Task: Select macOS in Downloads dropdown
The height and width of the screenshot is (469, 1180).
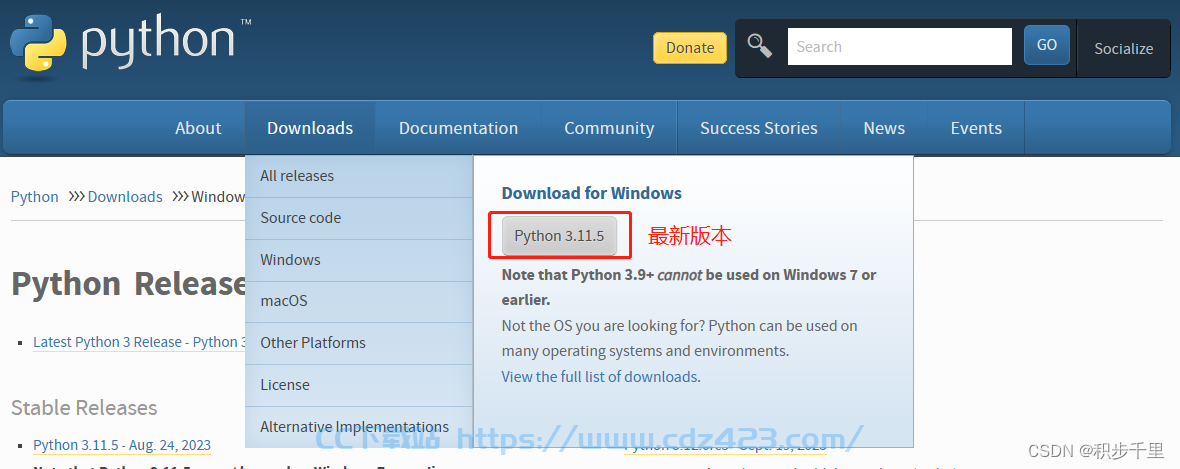Action: 359,301
